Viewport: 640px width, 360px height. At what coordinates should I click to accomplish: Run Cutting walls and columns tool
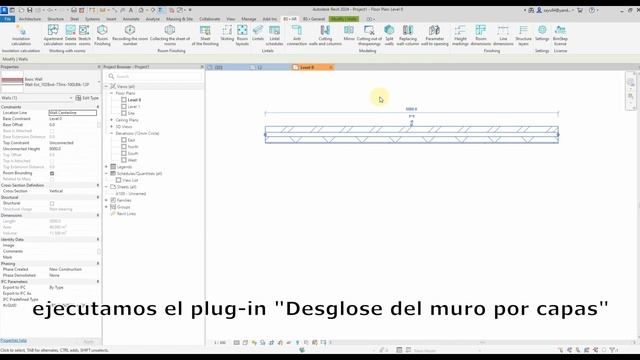(x=325, y=35)
